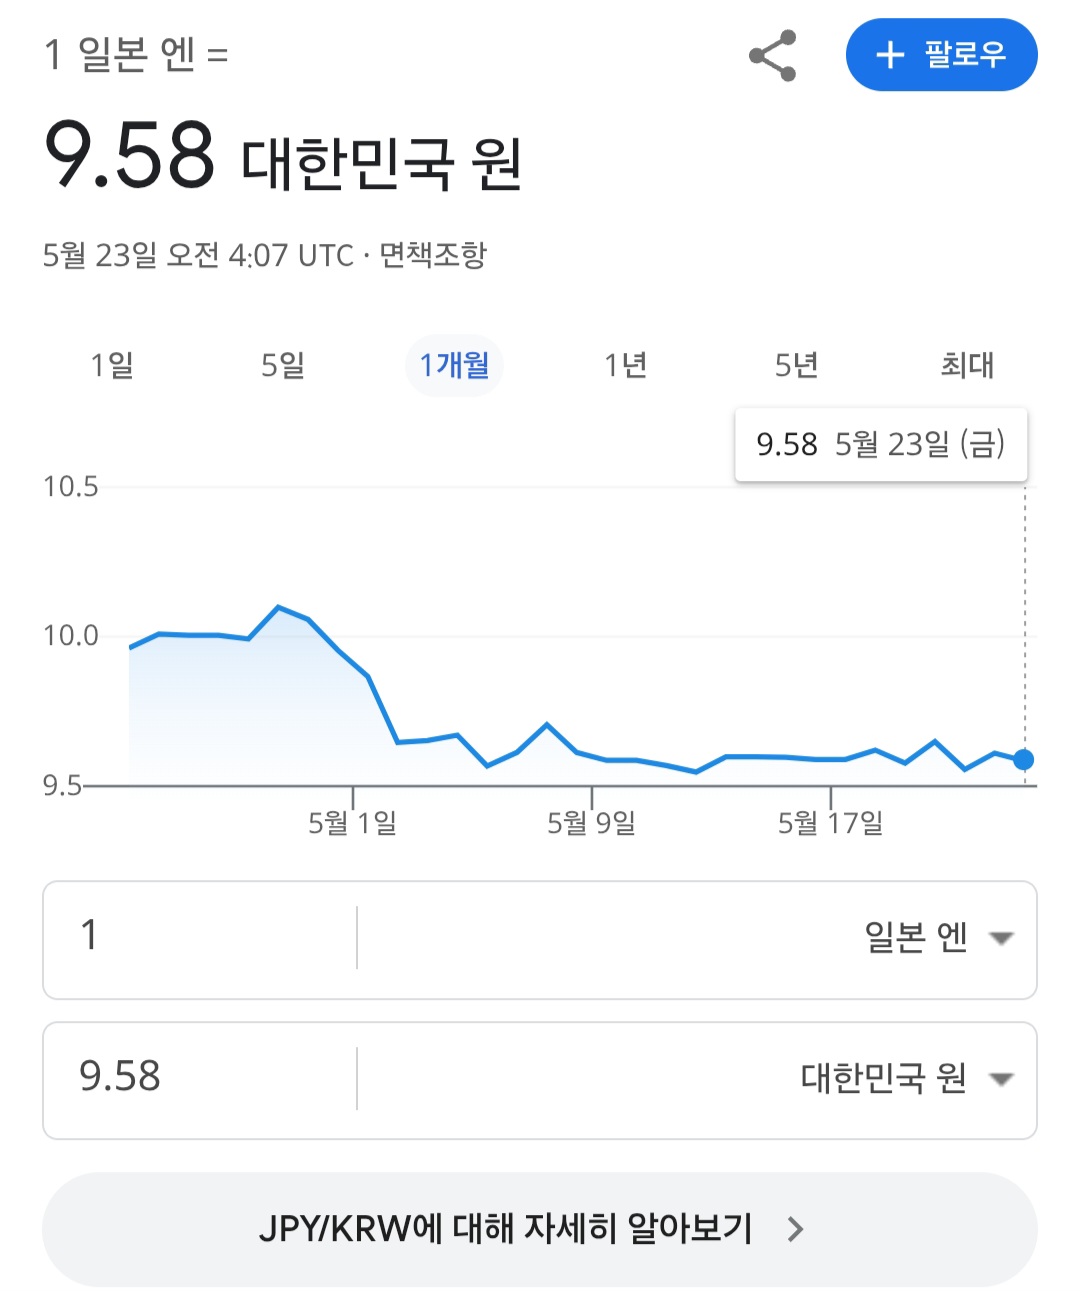Click the amount field containing 9.58
Image resolution: width=1080 pixels, height=1291 pixels.
[200, 1078]
